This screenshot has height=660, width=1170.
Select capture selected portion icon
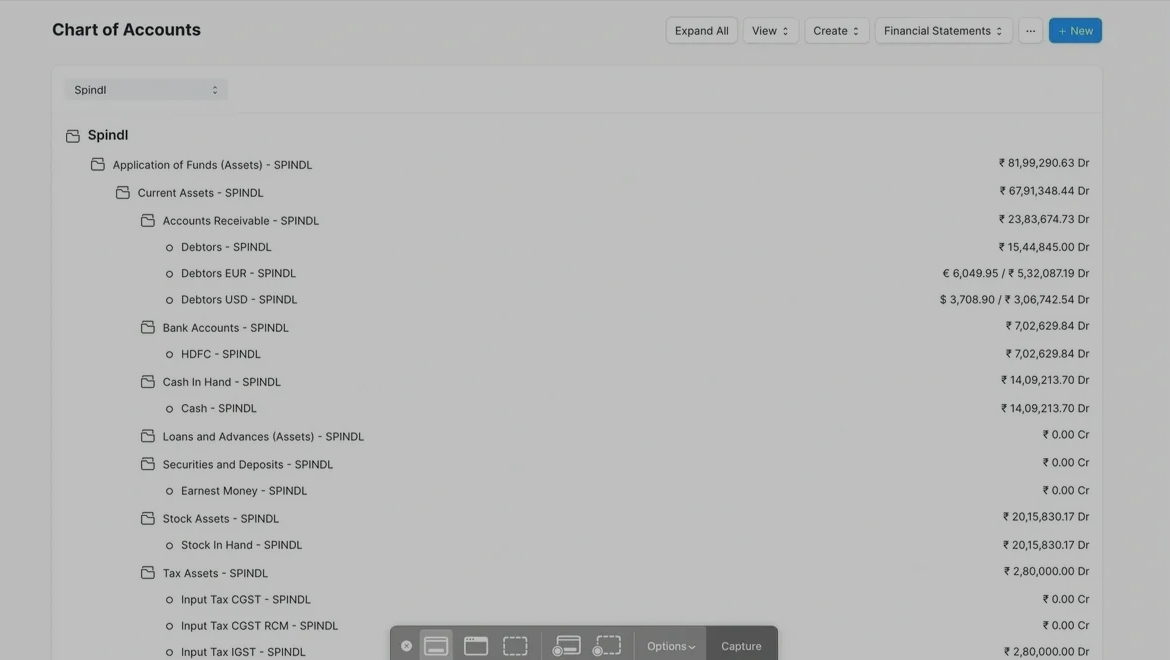(x=515, y=646)
